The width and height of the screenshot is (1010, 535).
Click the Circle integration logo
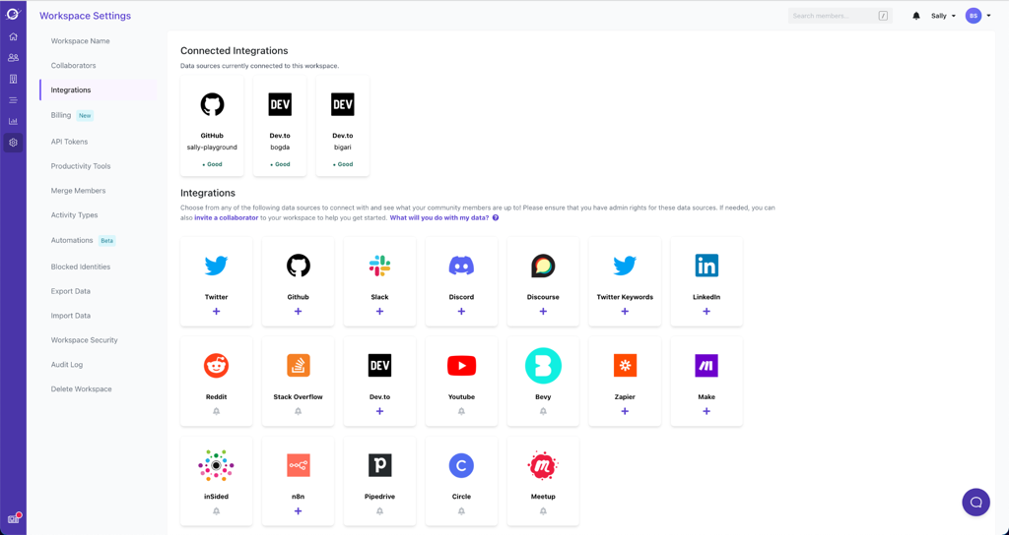tap(461, 465)
